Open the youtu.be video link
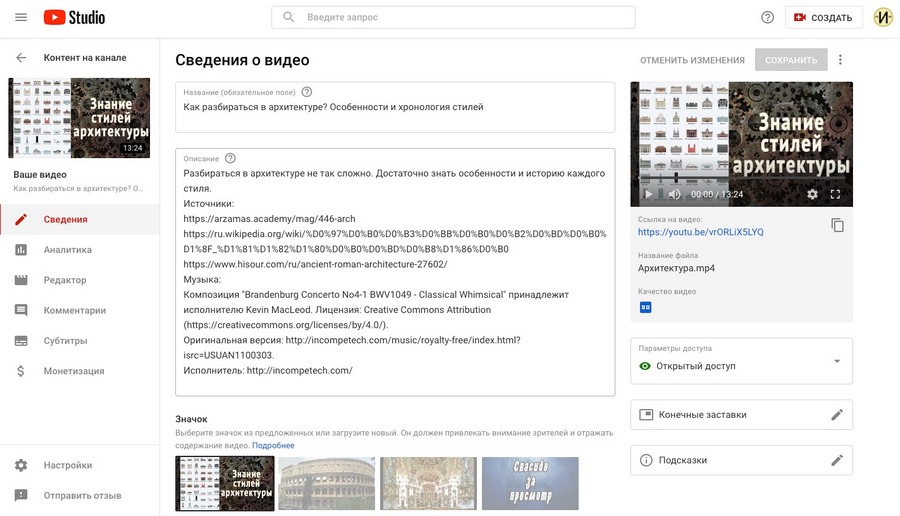 pos(700,232)
